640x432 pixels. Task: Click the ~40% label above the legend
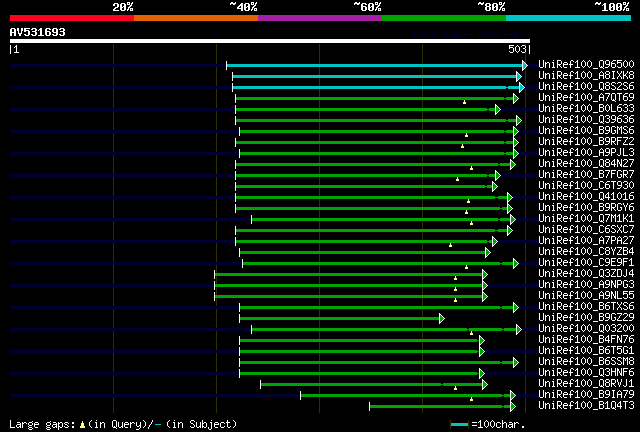(x=243, y=7)
